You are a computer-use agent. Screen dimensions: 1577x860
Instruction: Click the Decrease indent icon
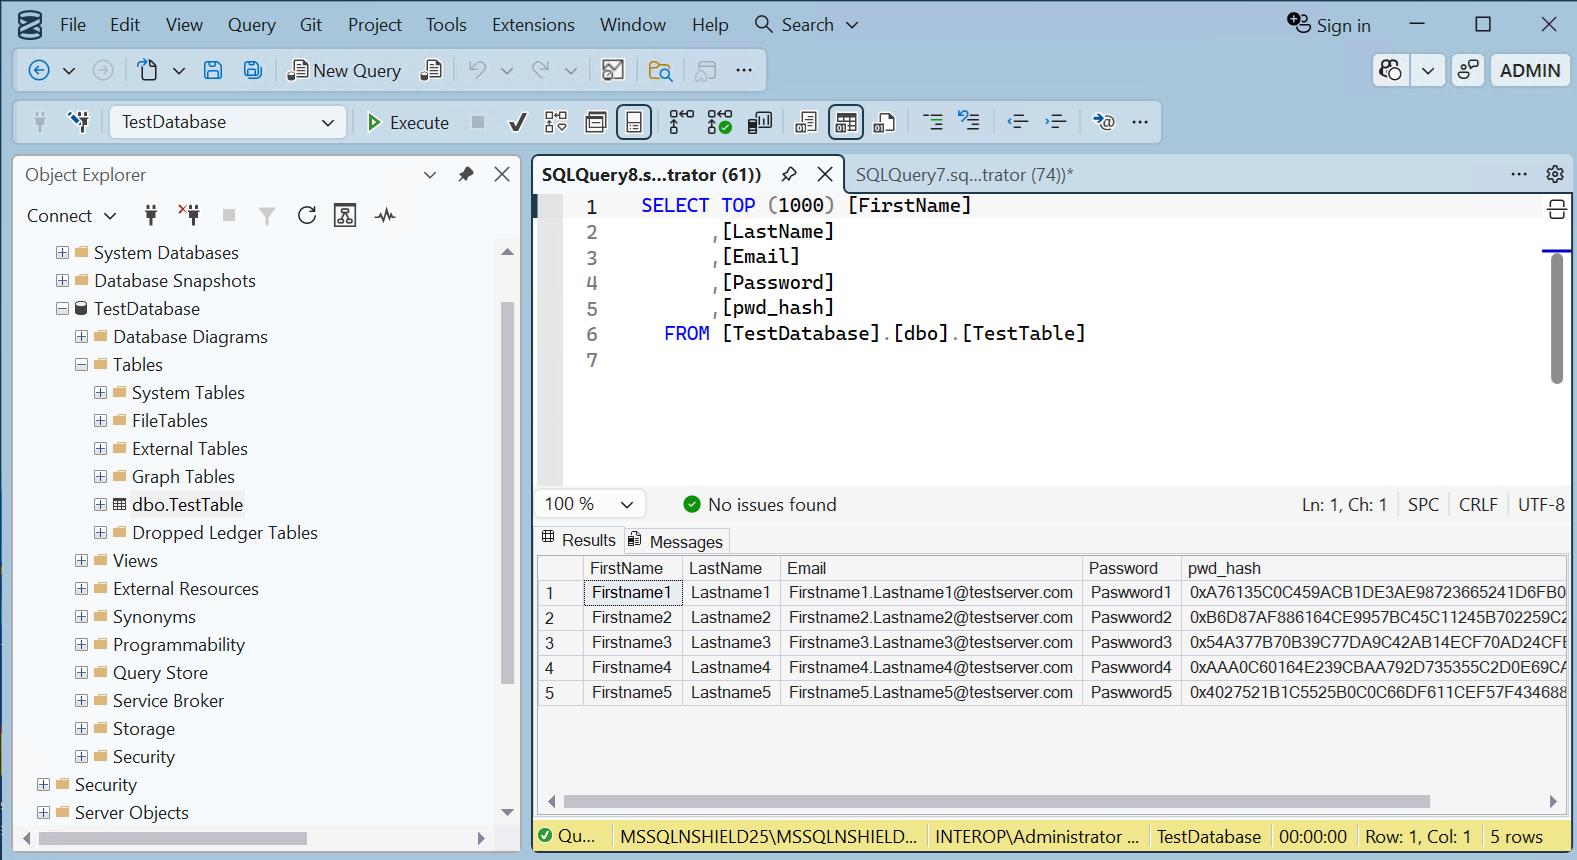click(x=1018, y=122)
